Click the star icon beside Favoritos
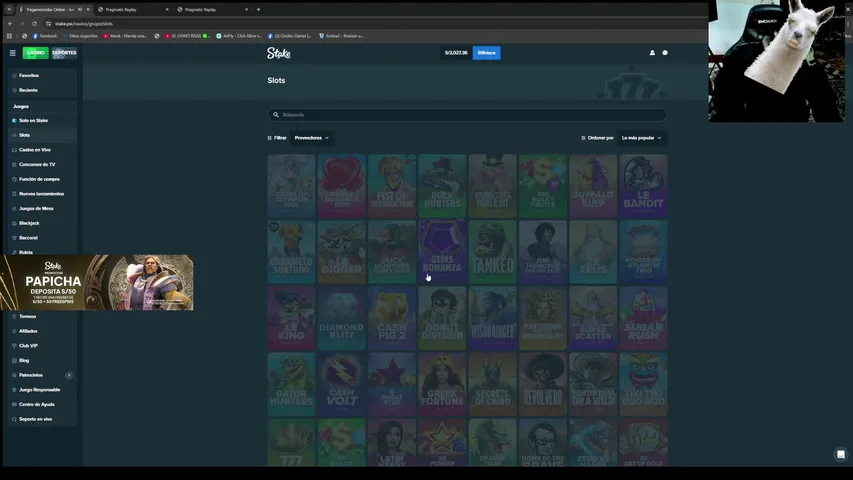Screen dimensions: 853x480 14,76
